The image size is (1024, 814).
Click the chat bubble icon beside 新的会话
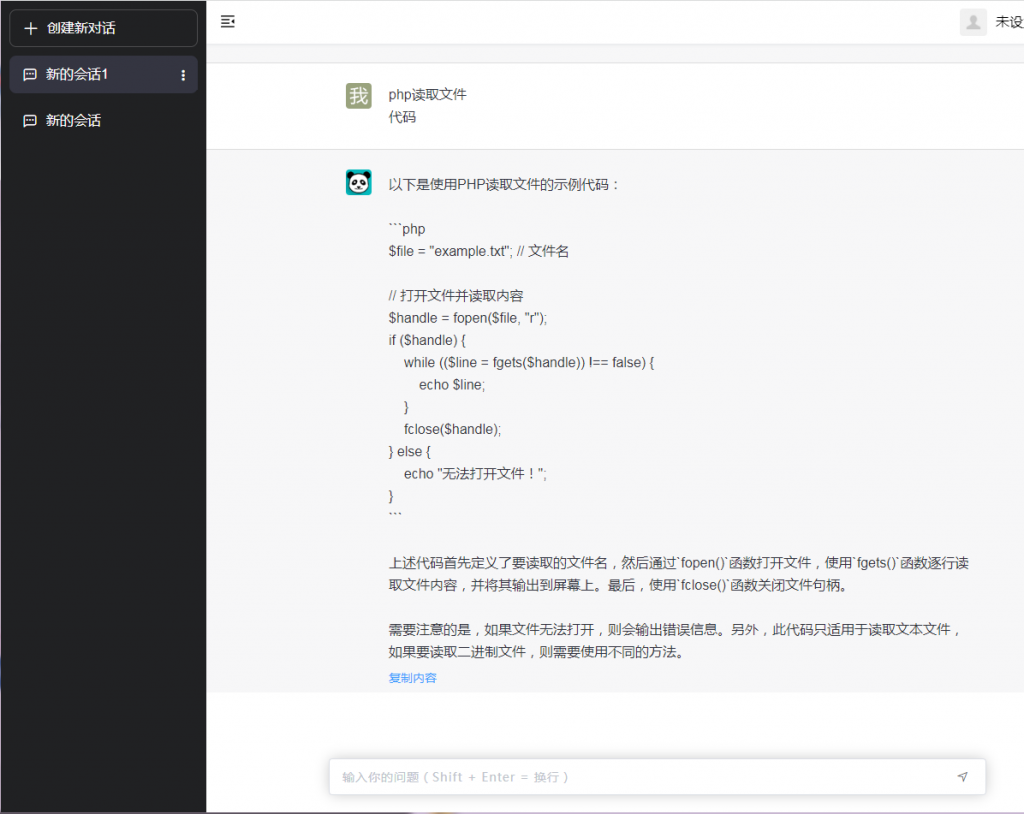30,121
